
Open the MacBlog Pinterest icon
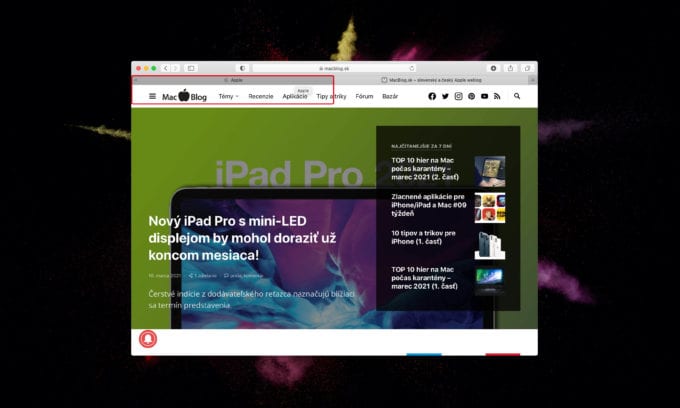pos(471,96)
